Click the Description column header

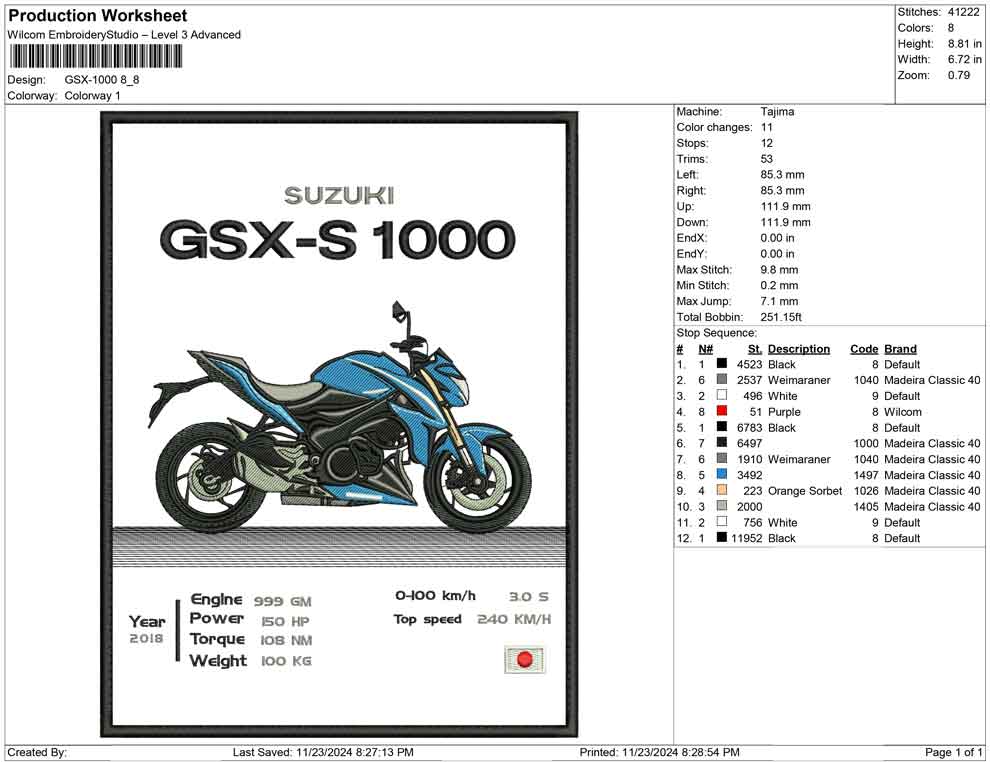[x=798, y=349]
